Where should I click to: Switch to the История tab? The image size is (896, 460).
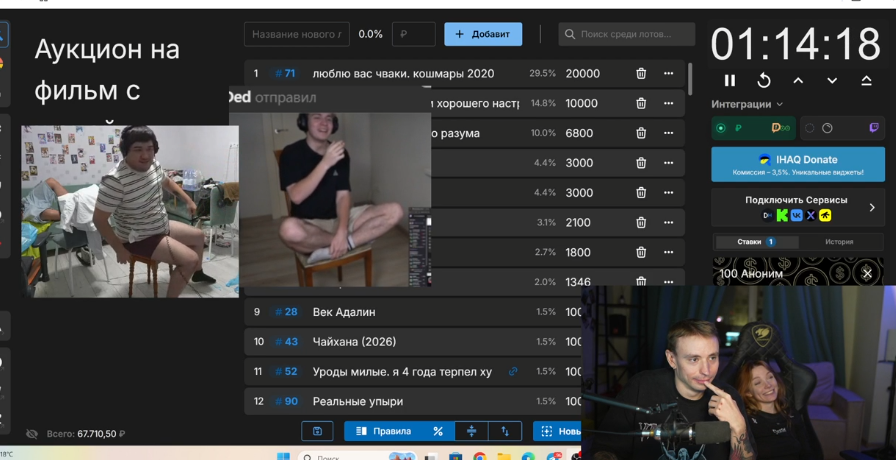tap(839, 242)
